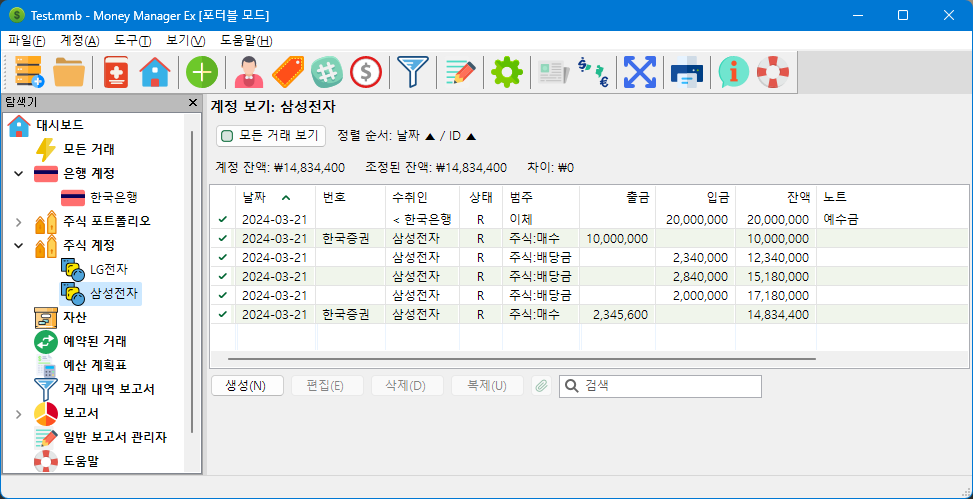Select the 삼성전자 account in navigator
This screenshot has width=973, height=499.
coord(115,292)
